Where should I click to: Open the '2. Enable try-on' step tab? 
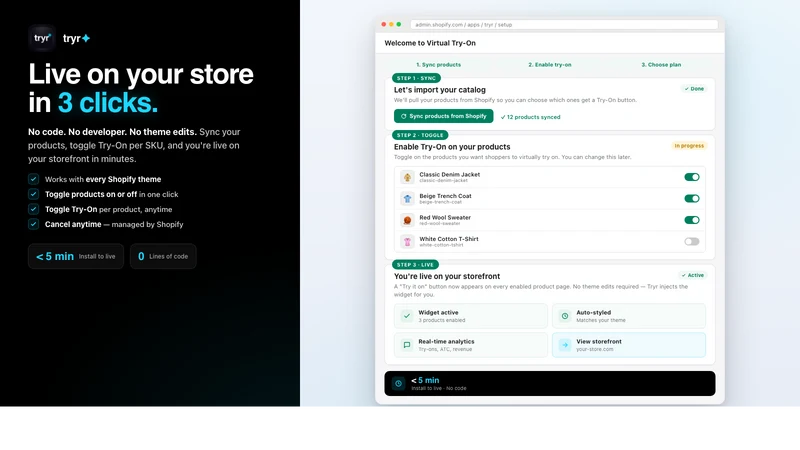[549, 65]
